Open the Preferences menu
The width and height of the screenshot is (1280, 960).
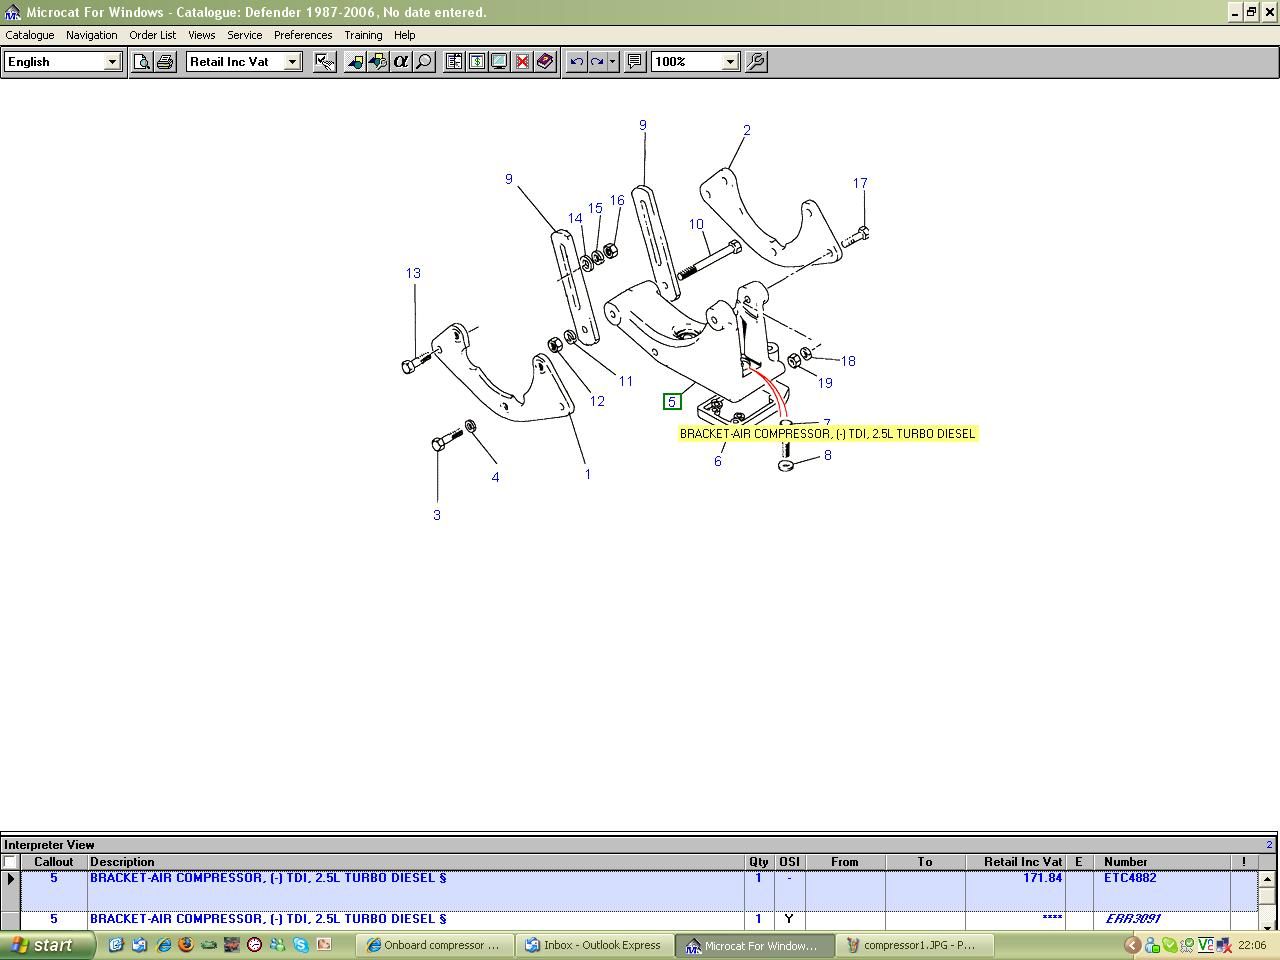click(303, 35)
